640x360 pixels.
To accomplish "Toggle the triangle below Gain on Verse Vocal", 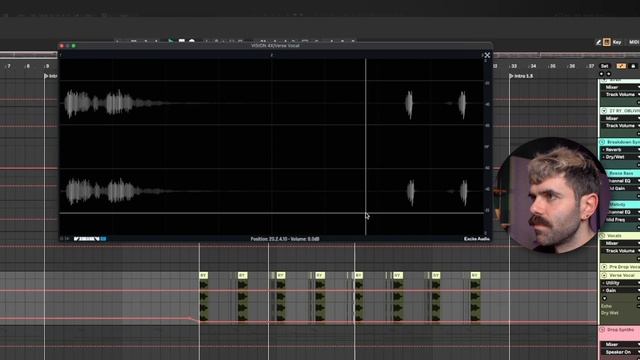I will coord(604,298).
